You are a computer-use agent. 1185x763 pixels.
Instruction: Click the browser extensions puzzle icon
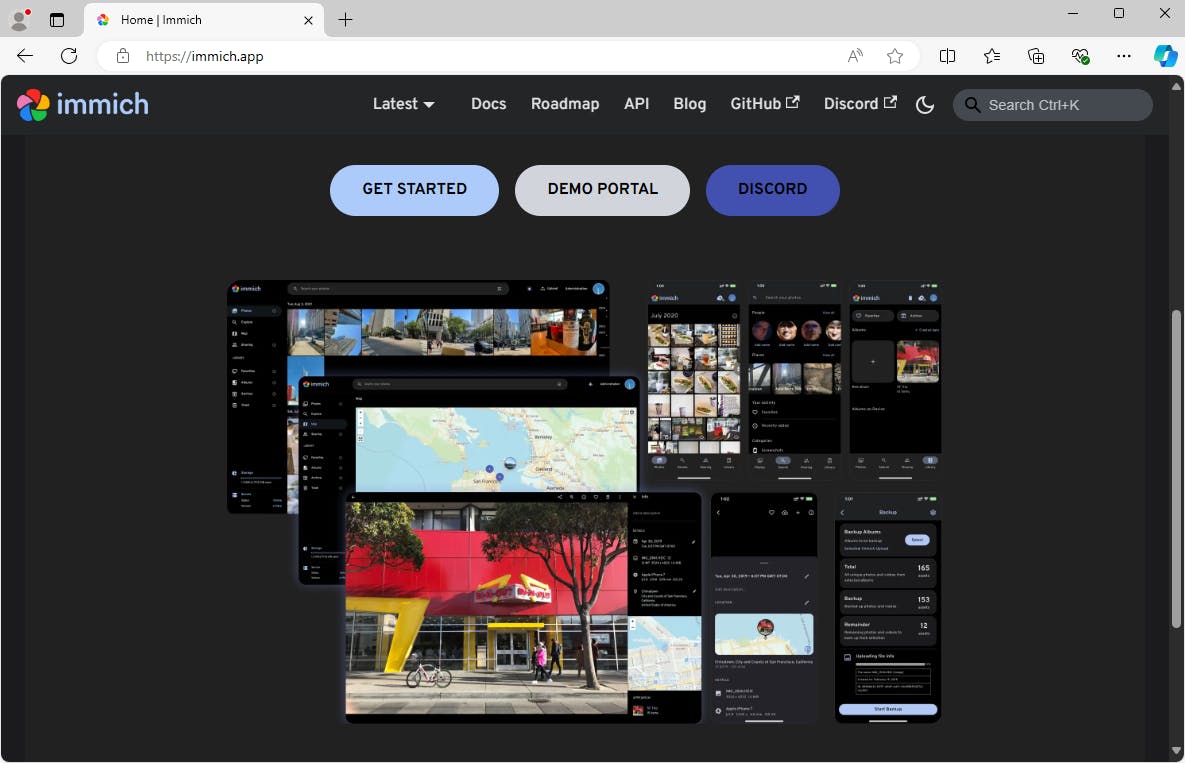pyautogui.click(x=1036, y=56)
